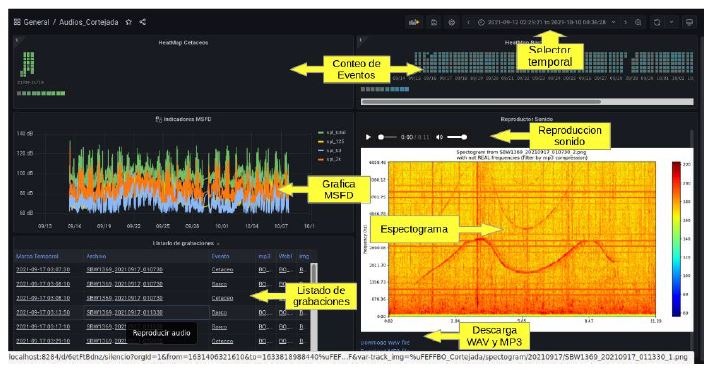
Task: Zoom out the time range
Action: click(x=638, y=22)
